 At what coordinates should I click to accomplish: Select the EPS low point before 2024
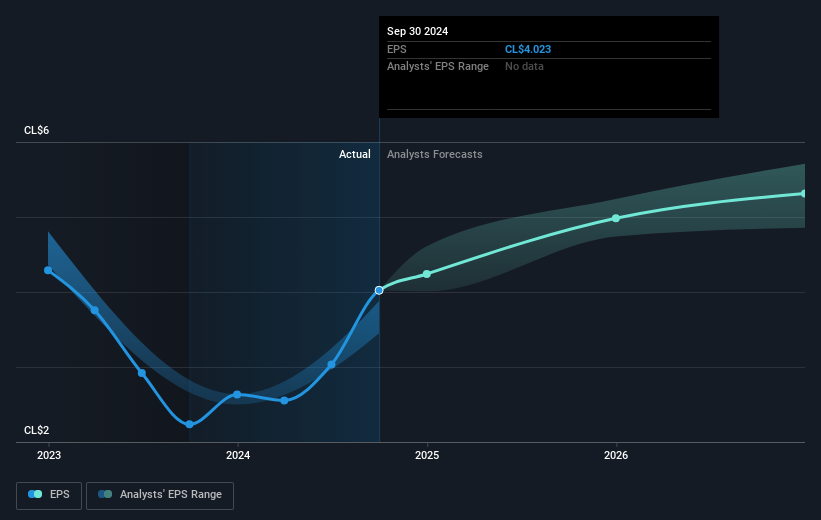(190, 424)
